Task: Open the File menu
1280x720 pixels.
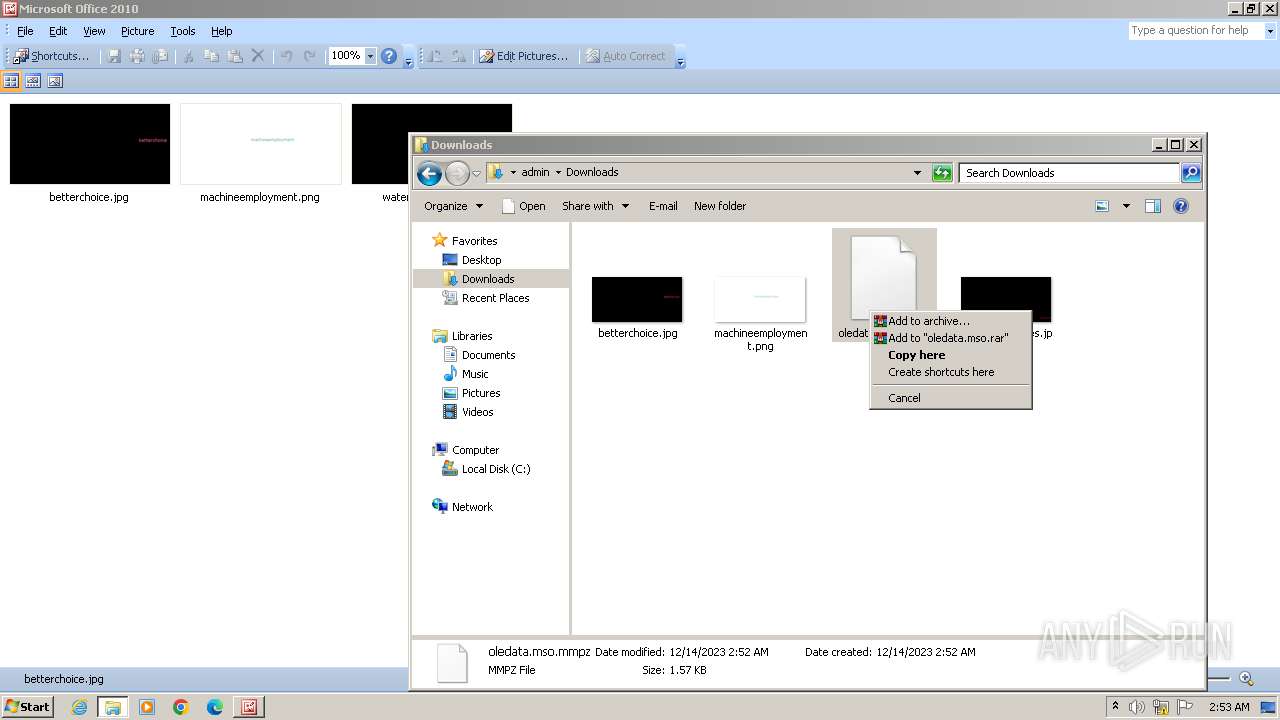Action: pyautogui.click(x=25, y=31)
